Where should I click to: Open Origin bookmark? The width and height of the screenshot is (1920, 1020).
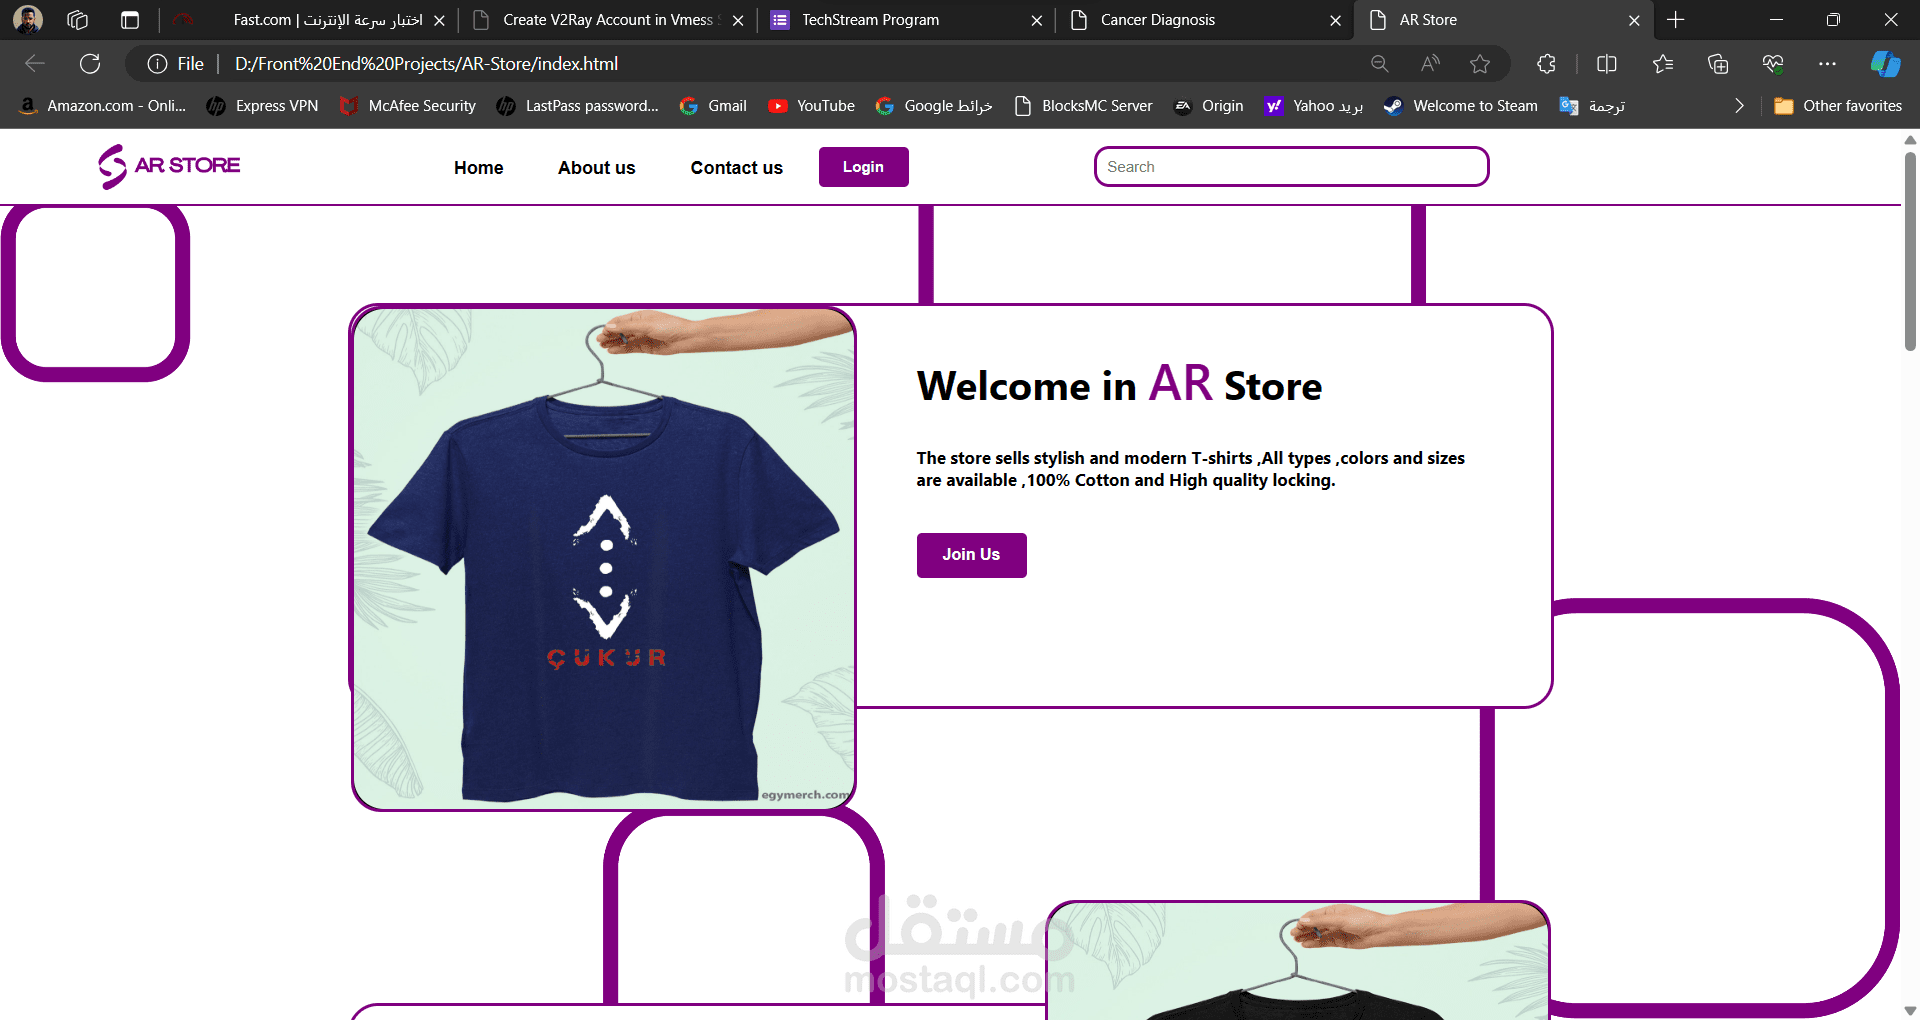pos(1209,106)
